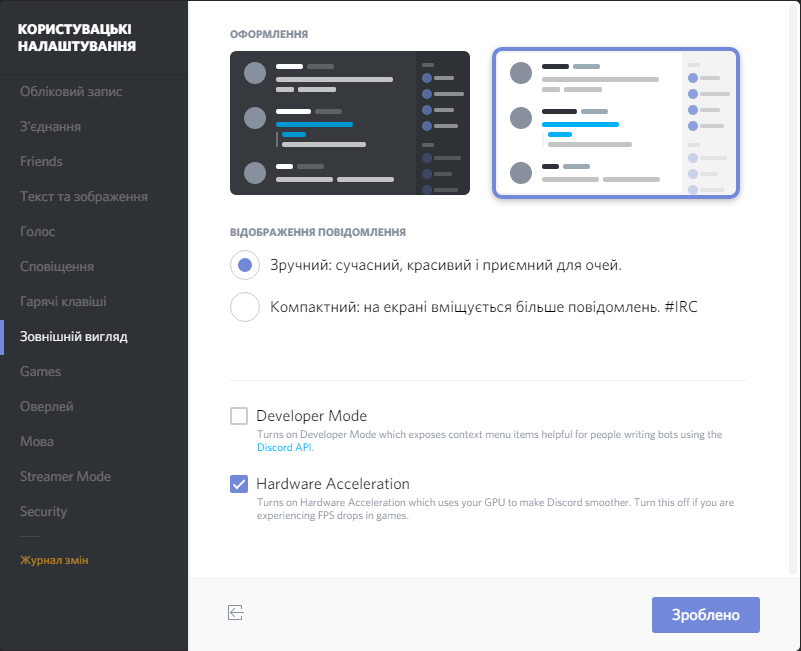Select the Games settings tab
The height and width of the screenshot is (651, 801).
41,372
